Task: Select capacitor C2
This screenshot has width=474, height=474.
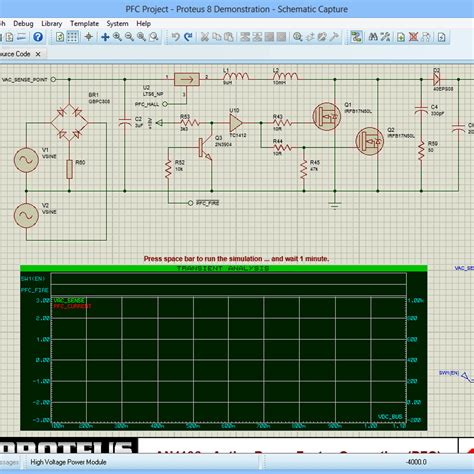Action: (125, 123)
